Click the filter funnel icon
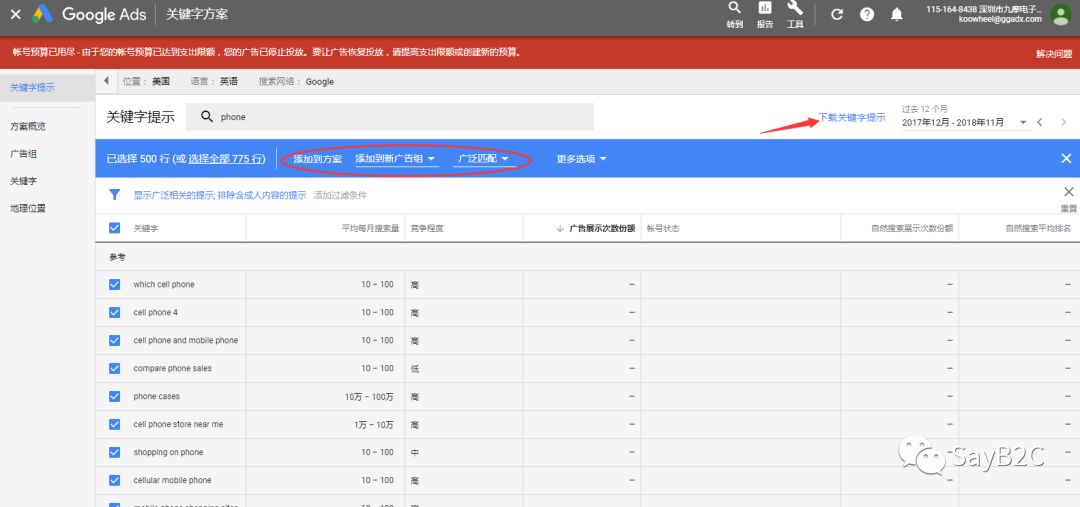 114,195
